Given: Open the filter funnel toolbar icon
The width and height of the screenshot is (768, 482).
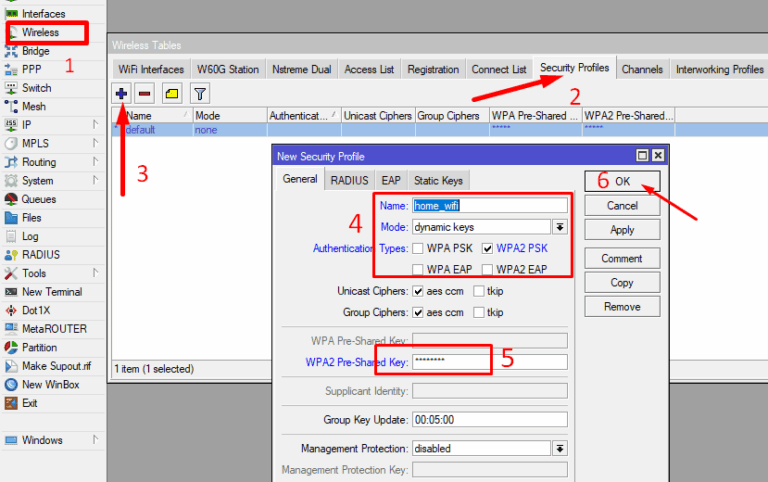Looking at the screenshot, I should [200, 94].
